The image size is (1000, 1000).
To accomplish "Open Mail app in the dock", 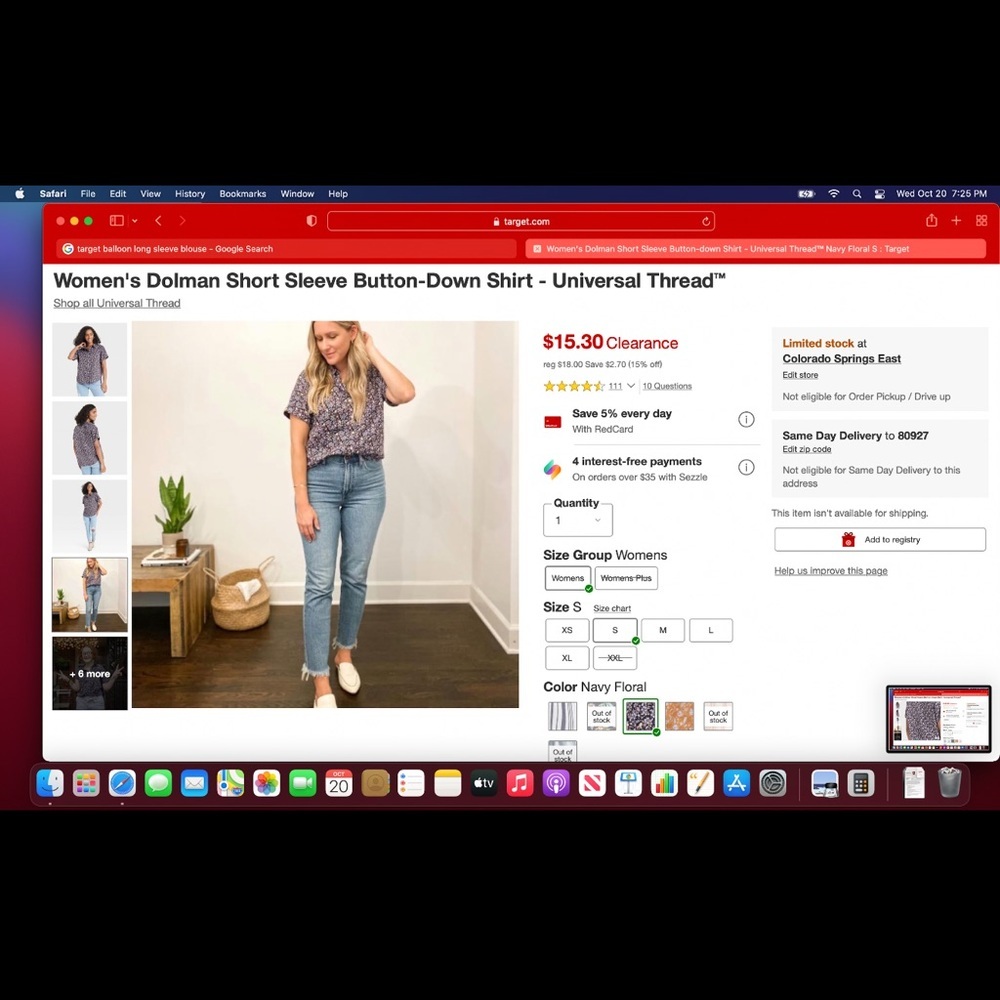I will [195, 783].
